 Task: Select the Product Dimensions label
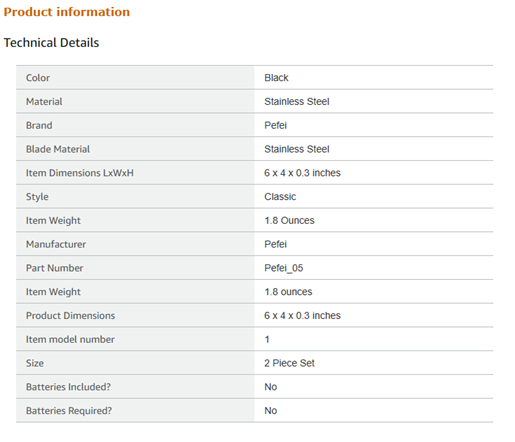pos(70,315)
